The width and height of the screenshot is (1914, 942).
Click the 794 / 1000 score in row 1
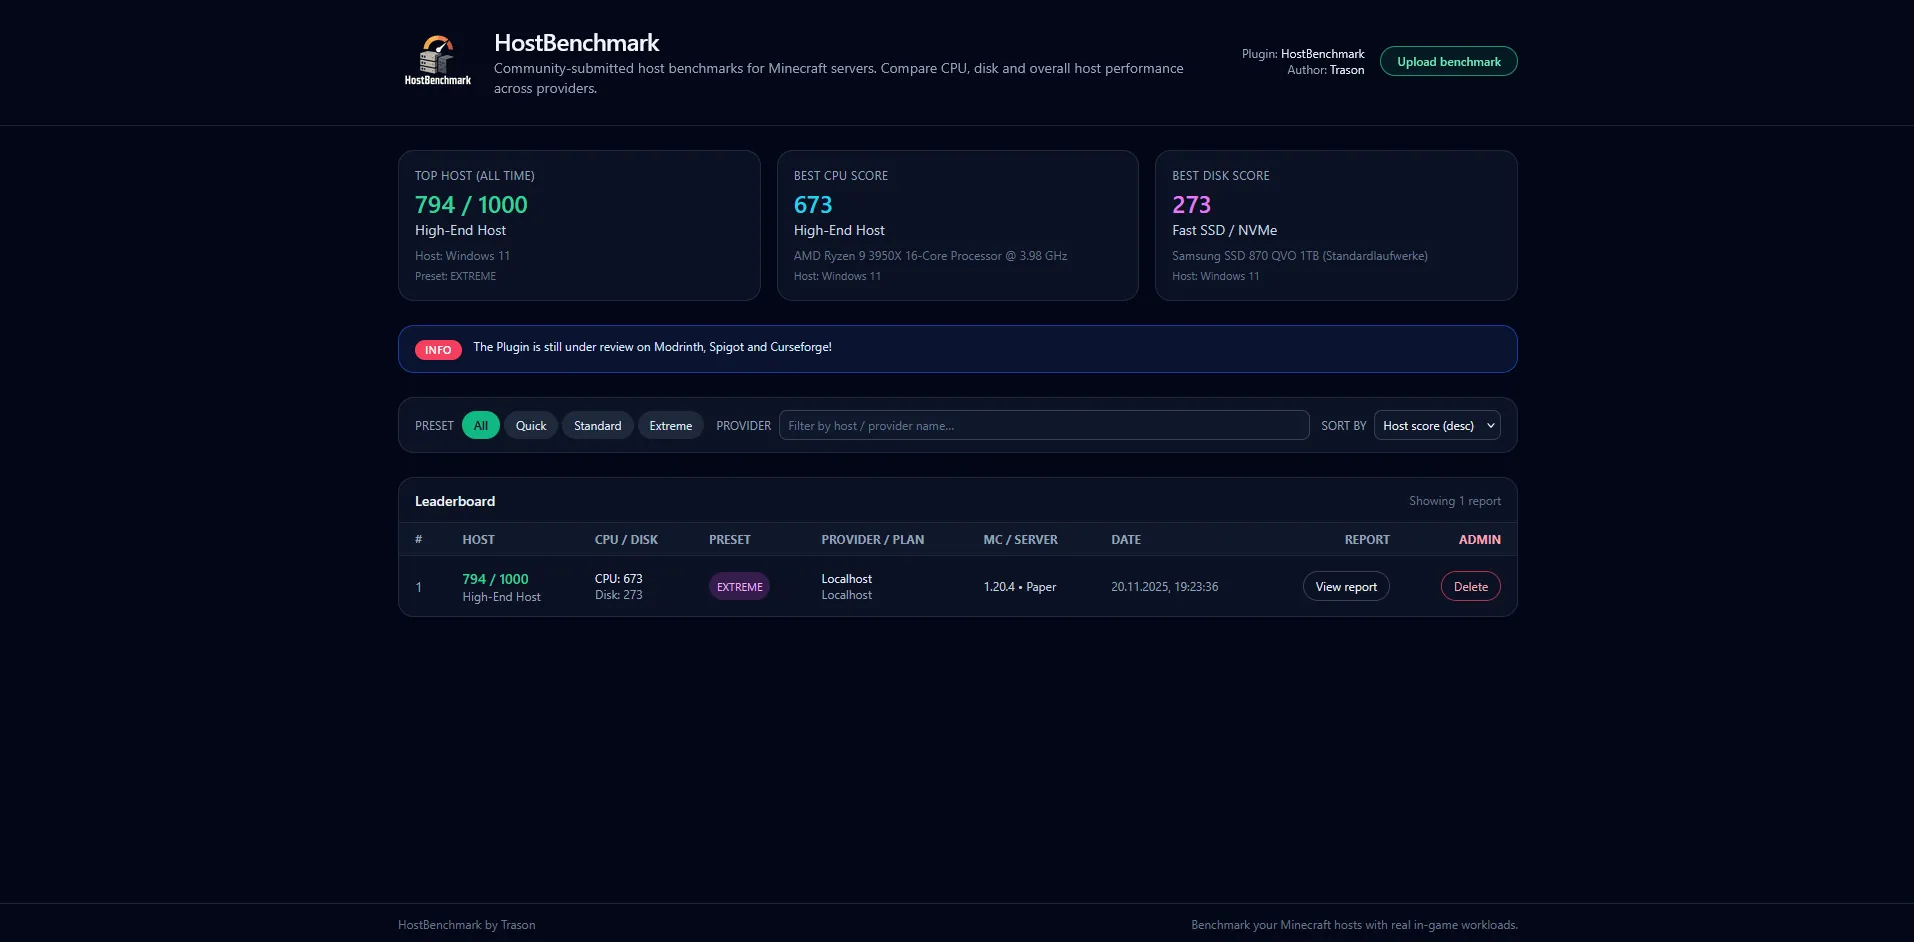(x=495, y=579)
